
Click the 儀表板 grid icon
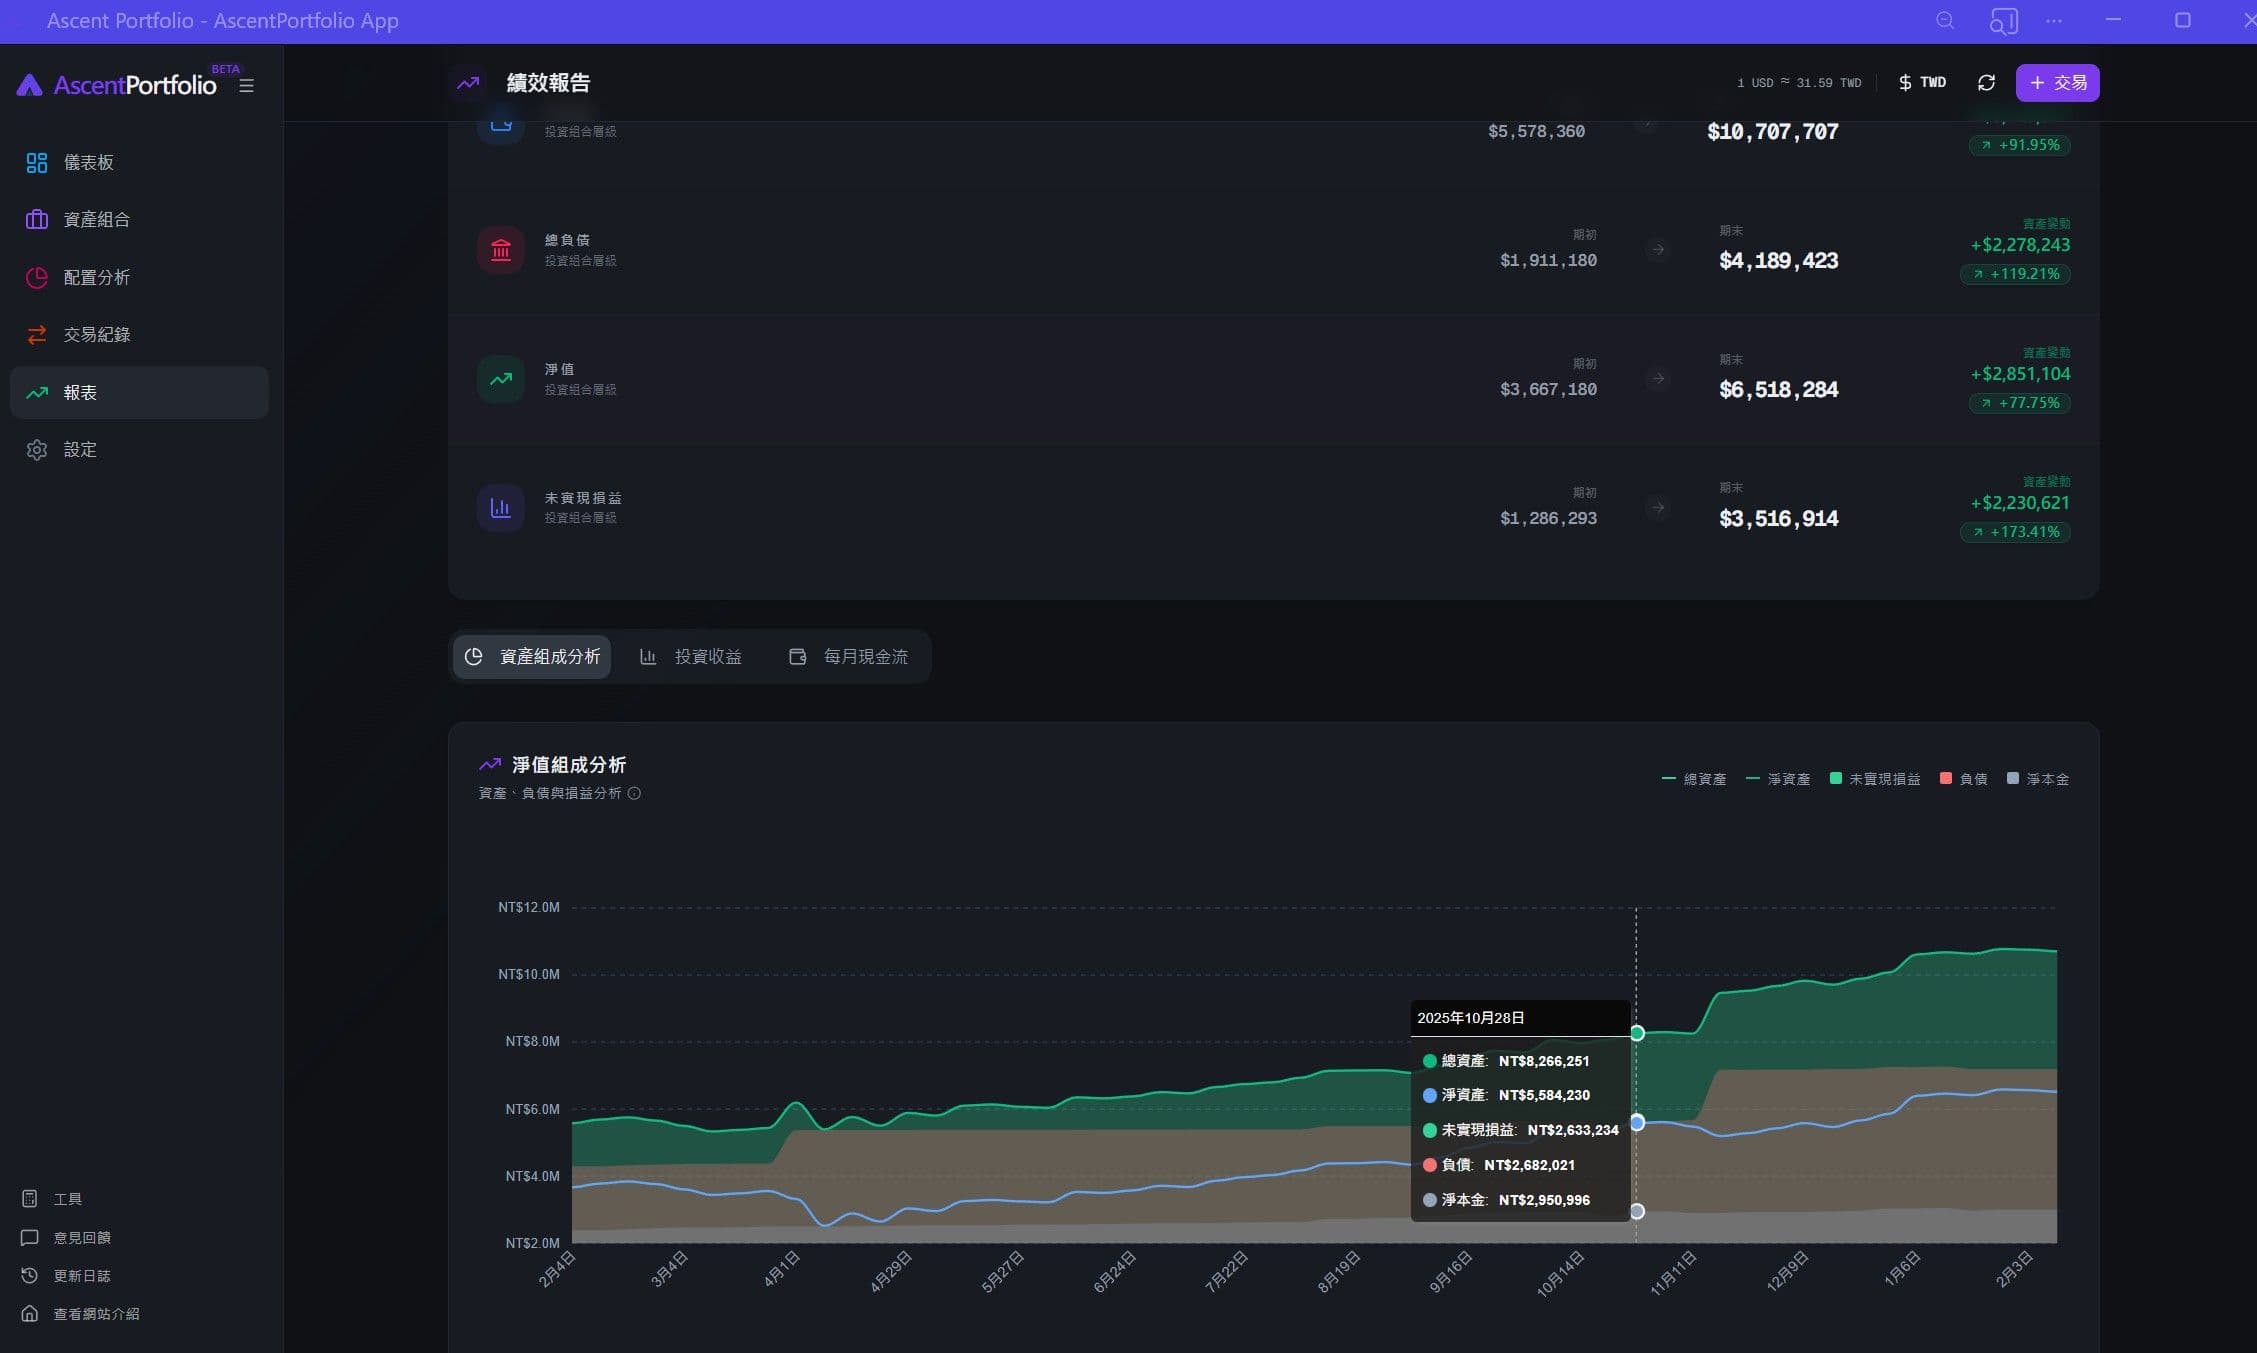click(x=37, y=163)
